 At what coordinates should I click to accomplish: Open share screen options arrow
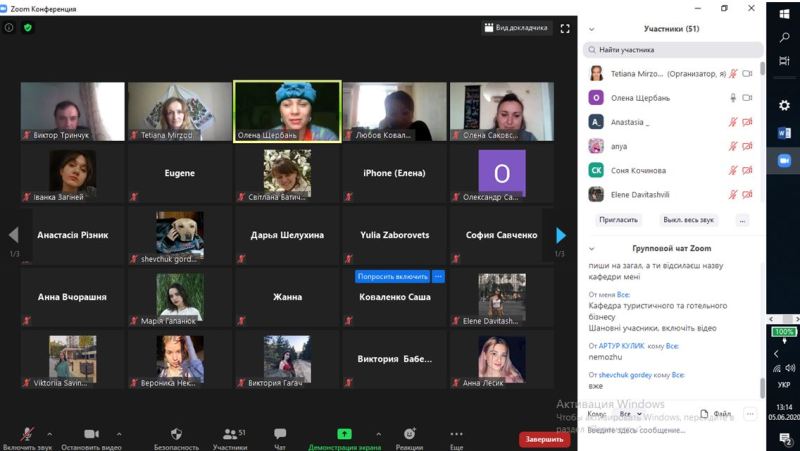(379, 434)
